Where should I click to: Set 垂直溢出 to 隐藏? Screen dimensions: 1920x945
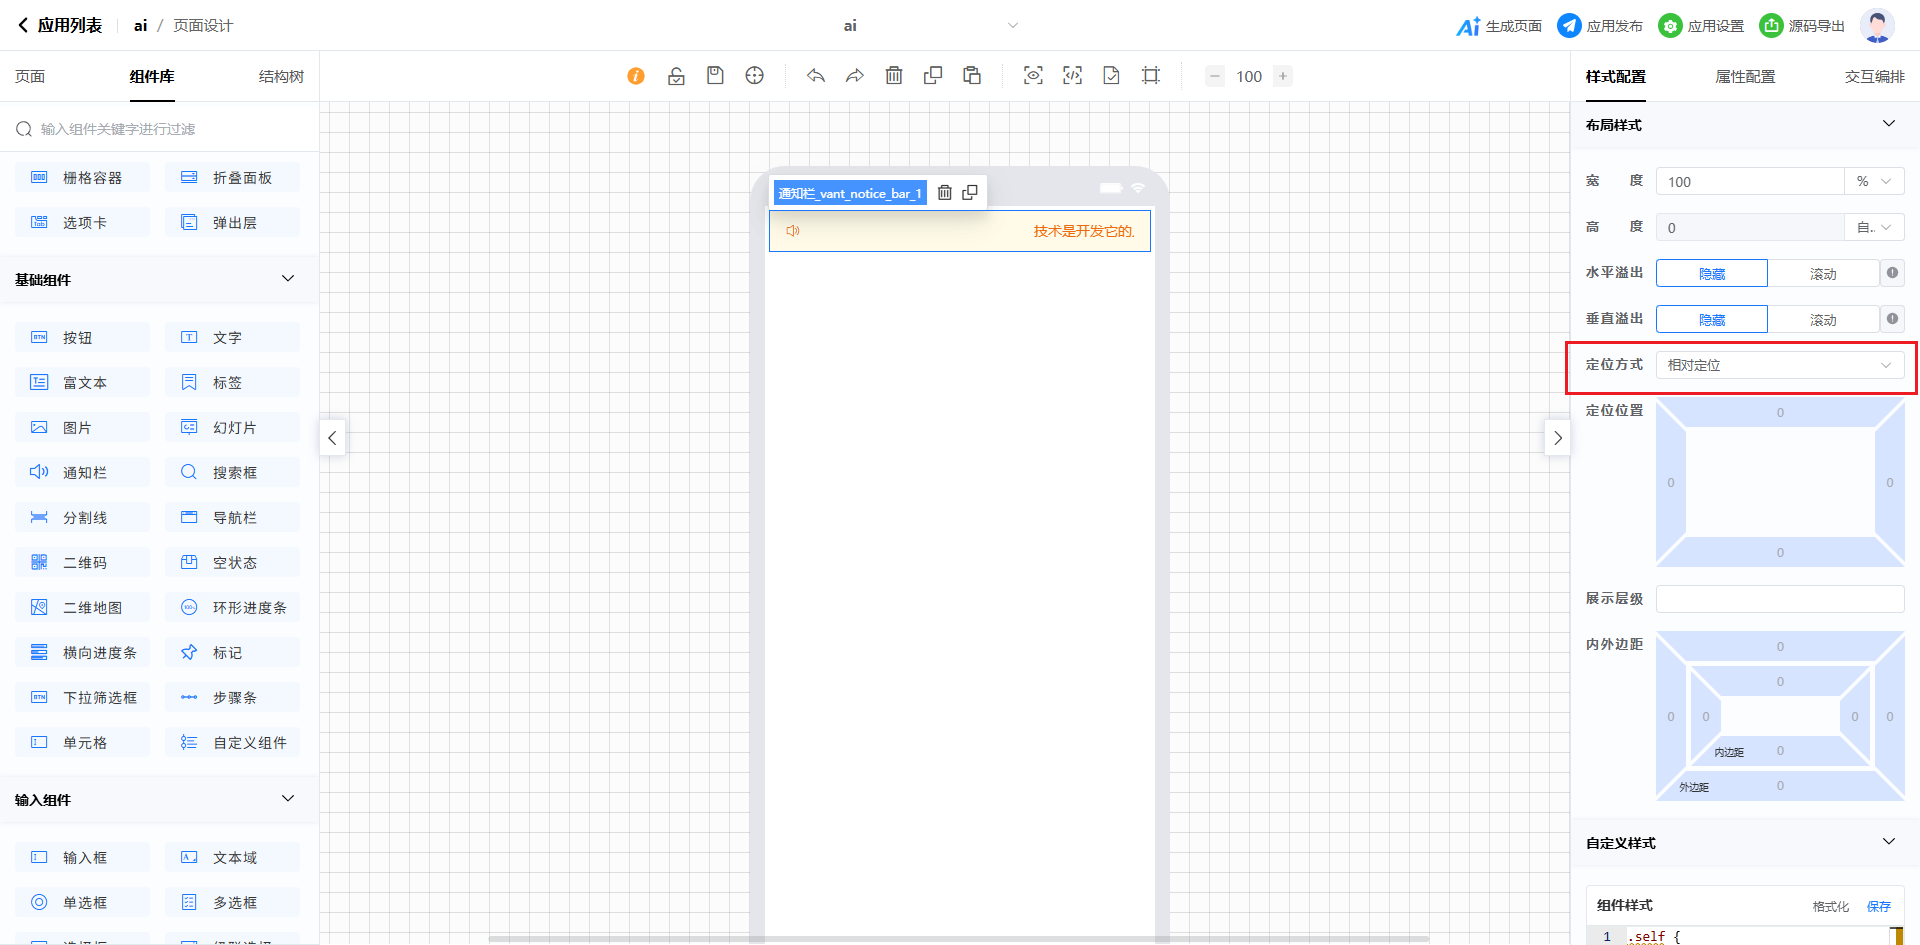coord(1711,320)
